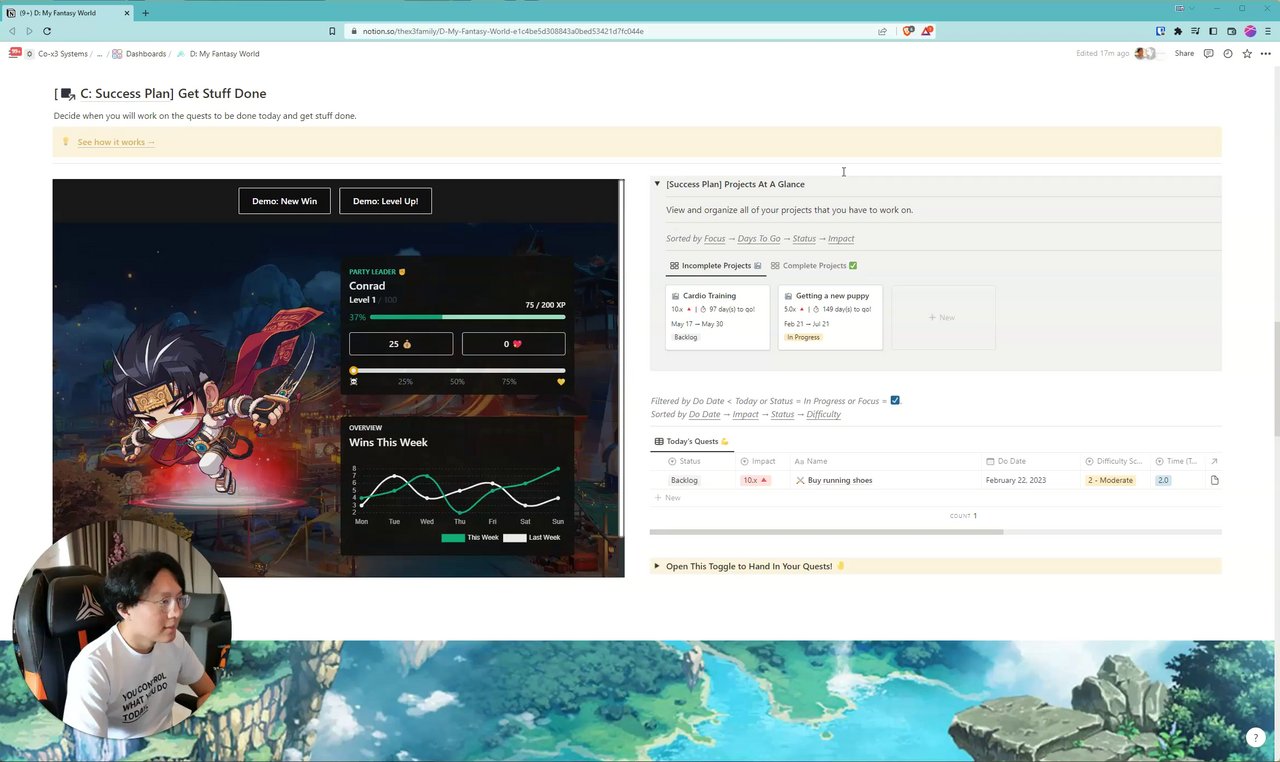Click the 25 coins counter box
Viewport: 1280px width, 762px height.
[401, 344]
